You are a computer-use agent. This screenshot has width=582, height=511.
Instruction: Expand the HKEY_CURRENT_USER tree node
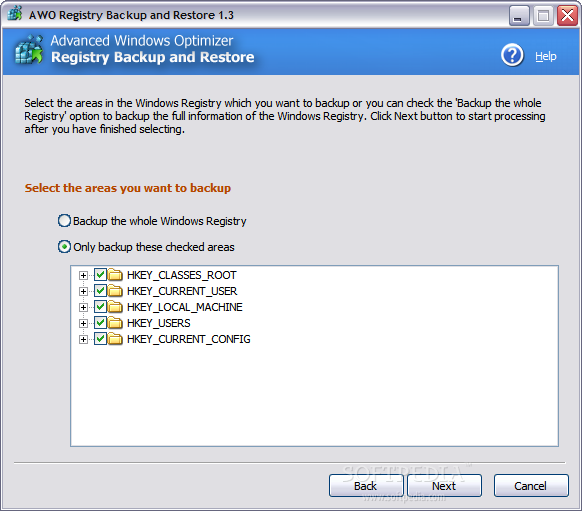pyautogui.click(x=83, y=291)
